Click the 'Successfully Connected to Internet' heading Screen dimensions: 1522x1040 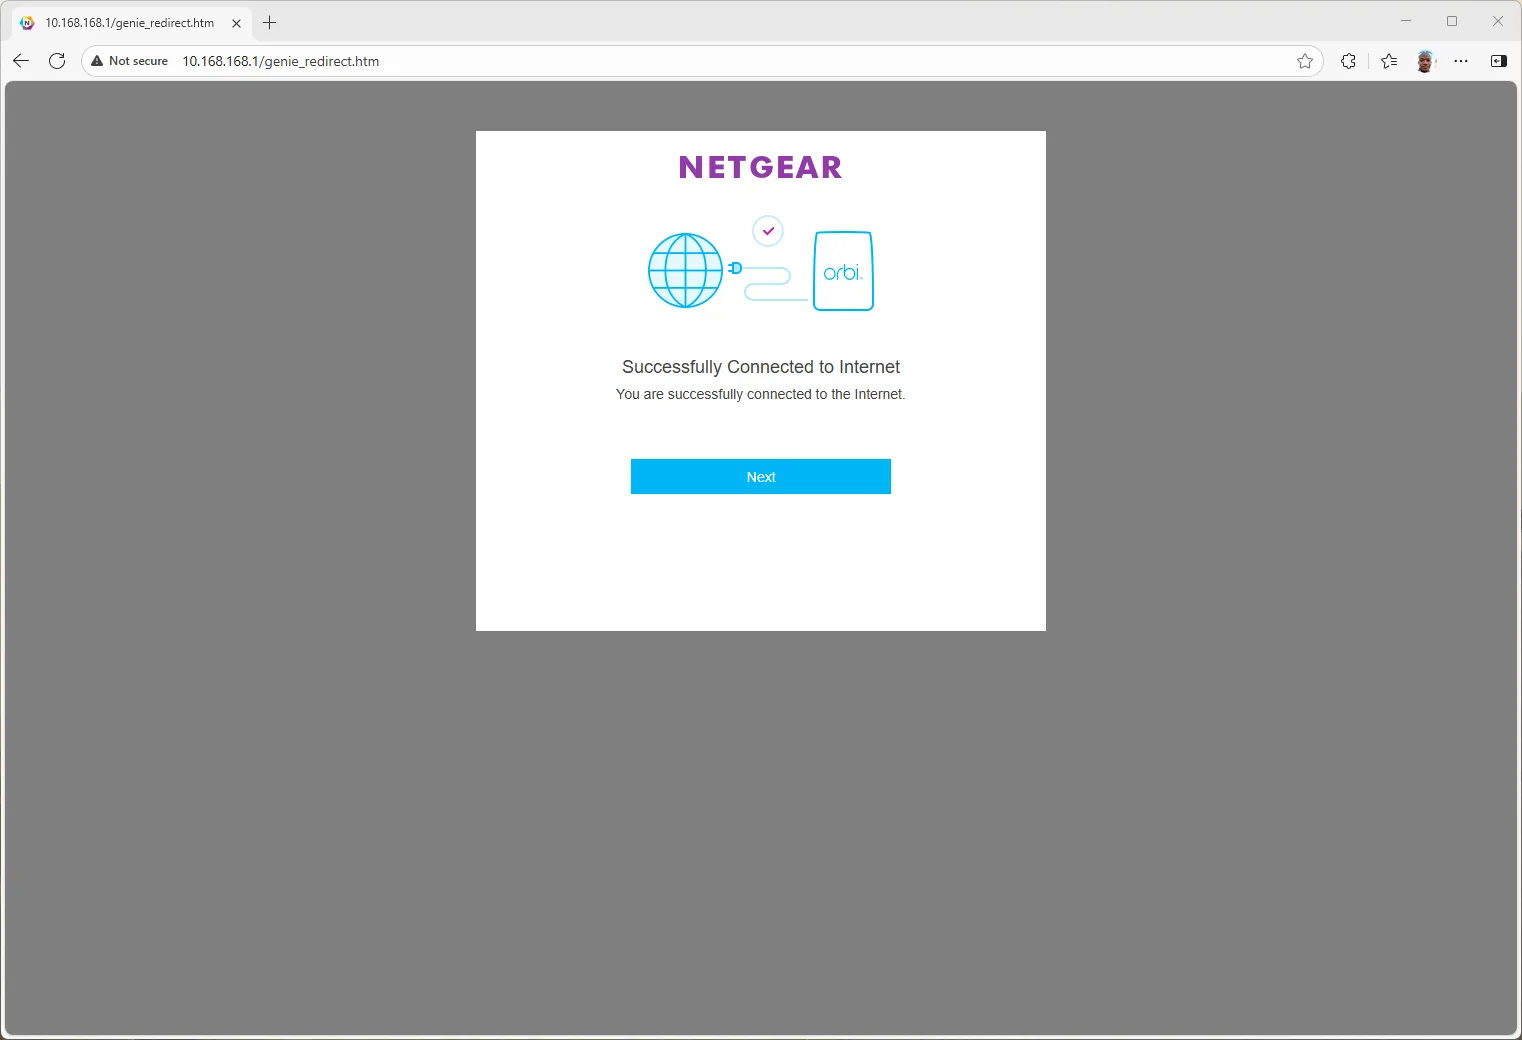(761, 367)
